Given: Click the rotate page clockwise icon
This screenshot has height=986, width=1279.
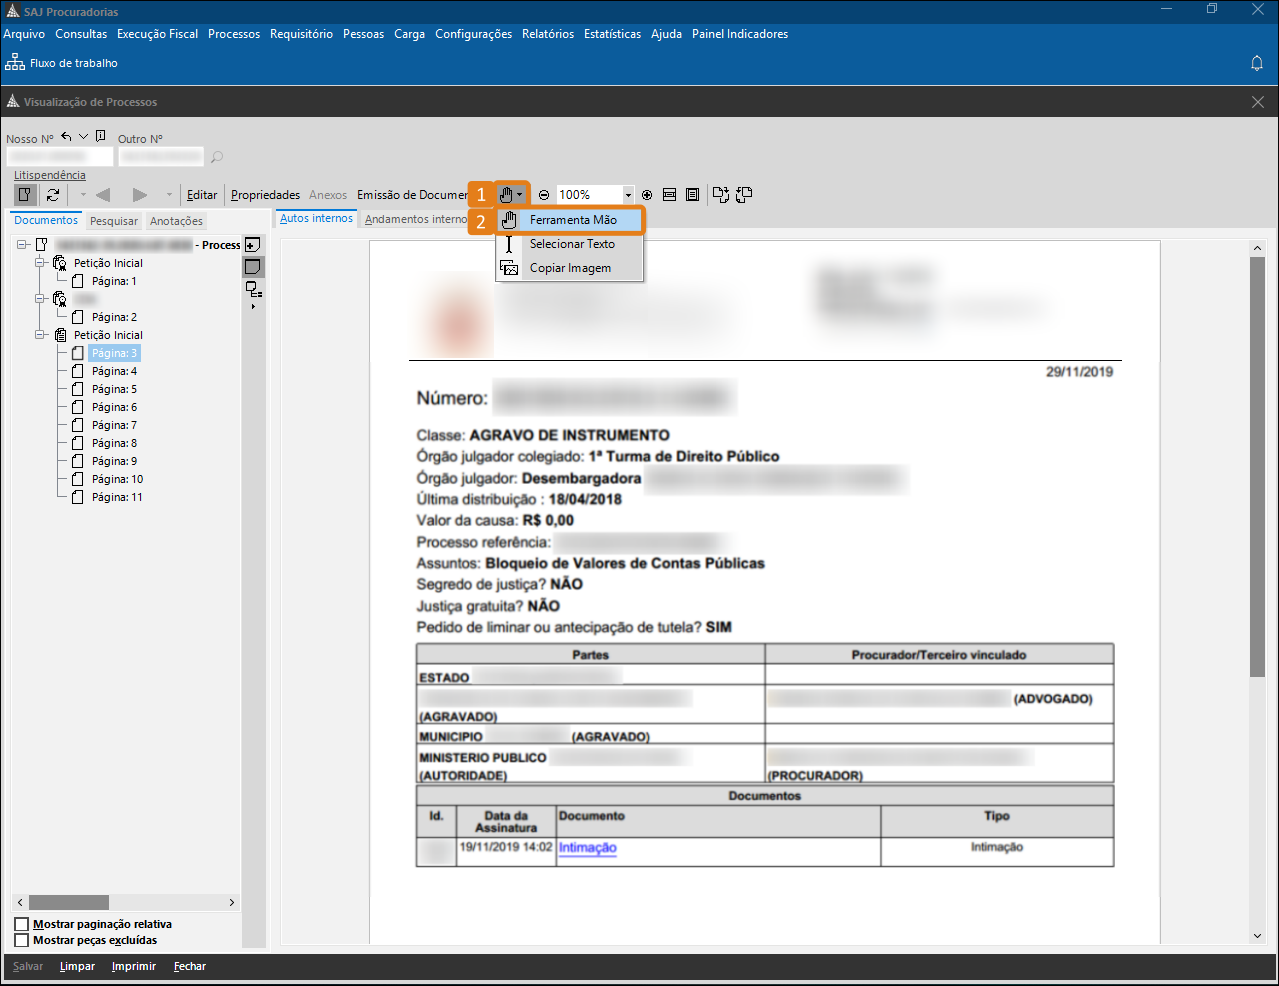Looking at the screenshot, I should click(x=721, y=195).
